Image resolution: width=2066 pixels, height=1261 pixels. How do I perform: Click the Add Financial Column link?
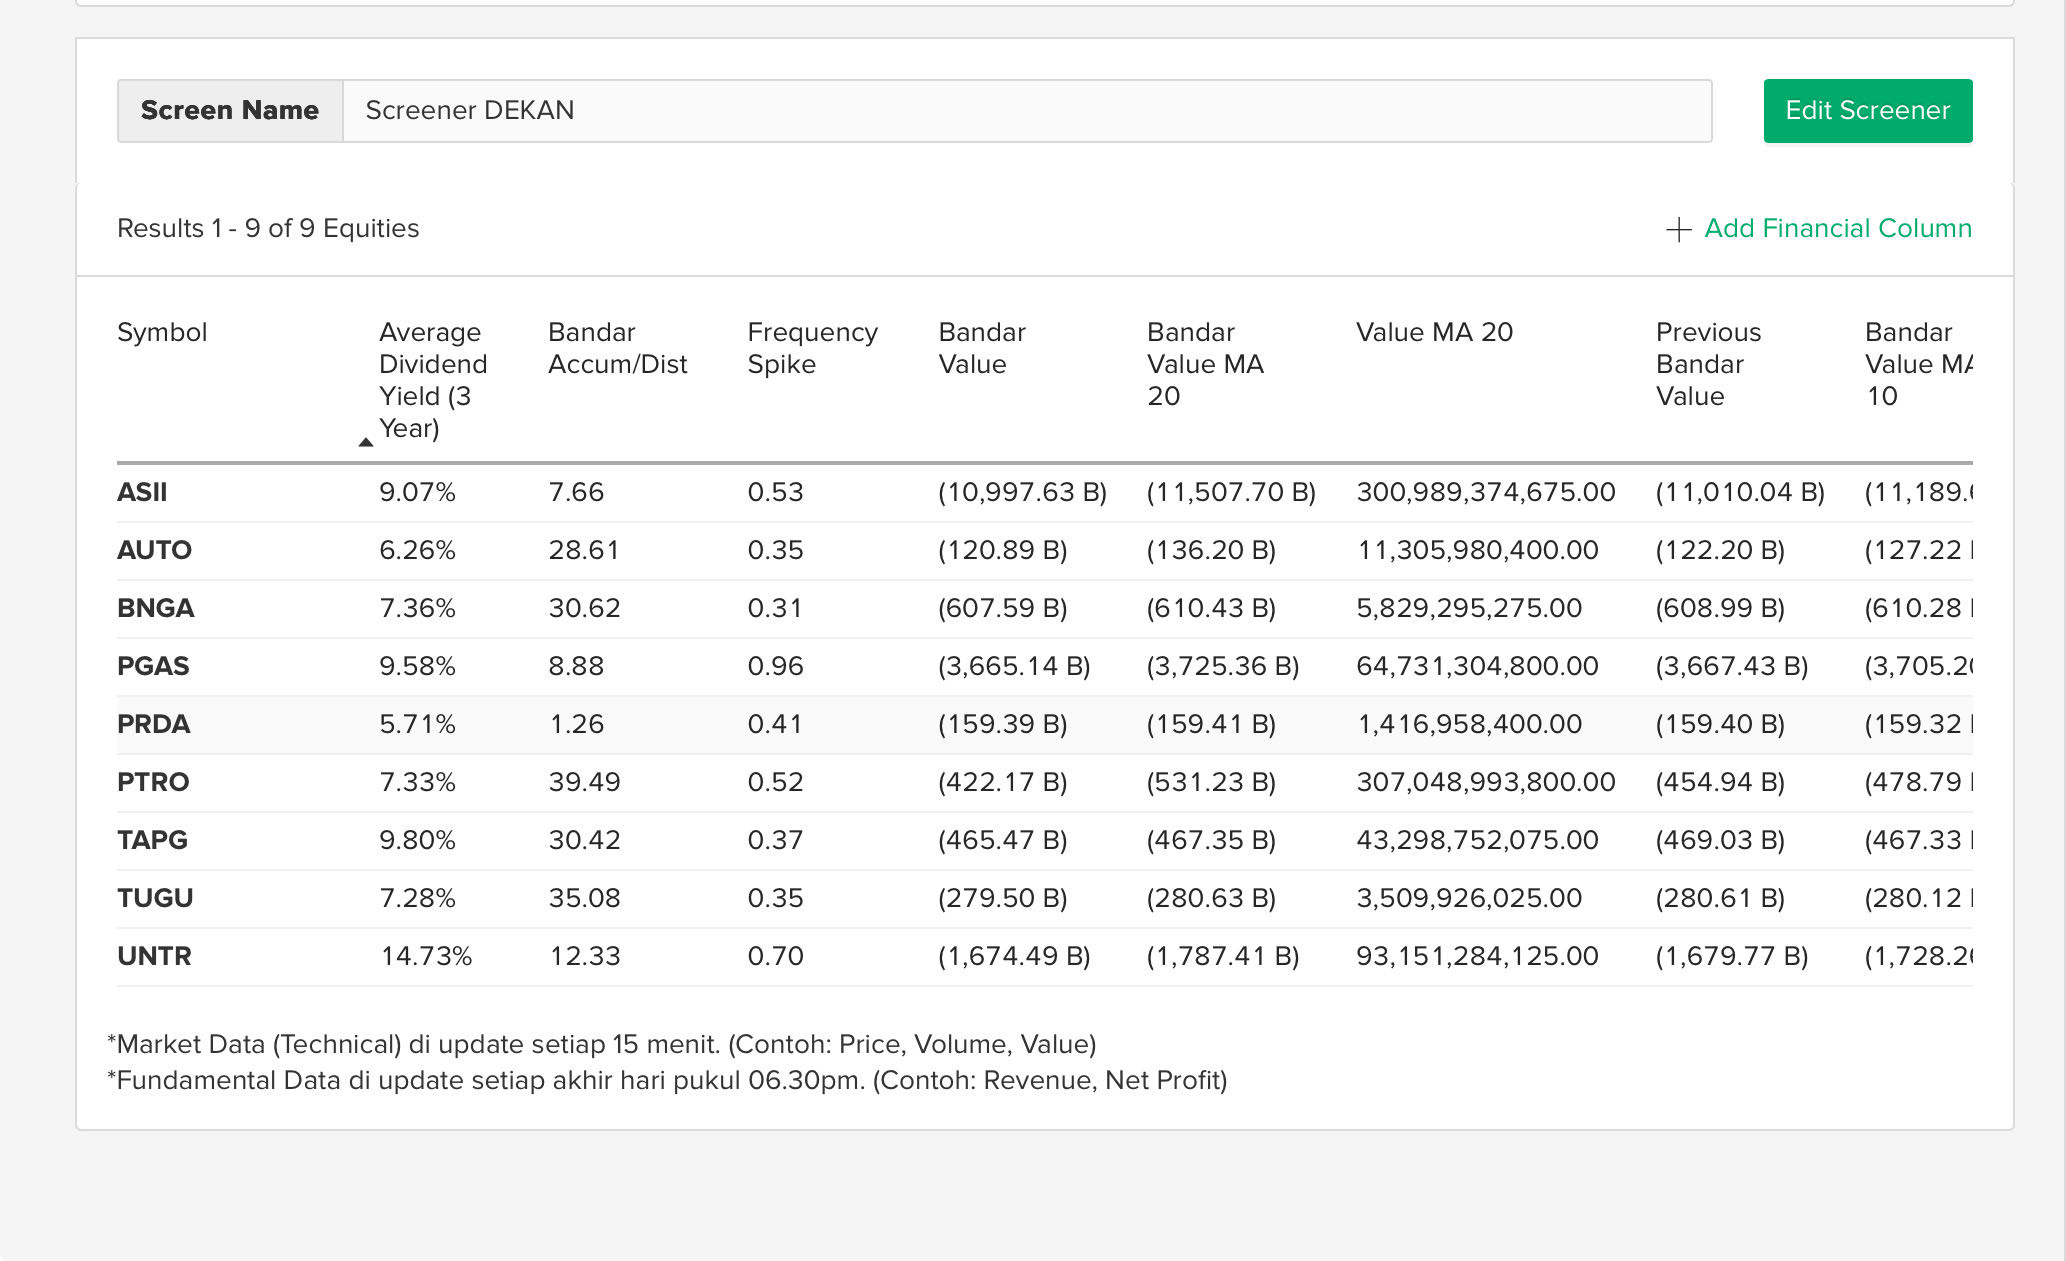[1837, 229]
